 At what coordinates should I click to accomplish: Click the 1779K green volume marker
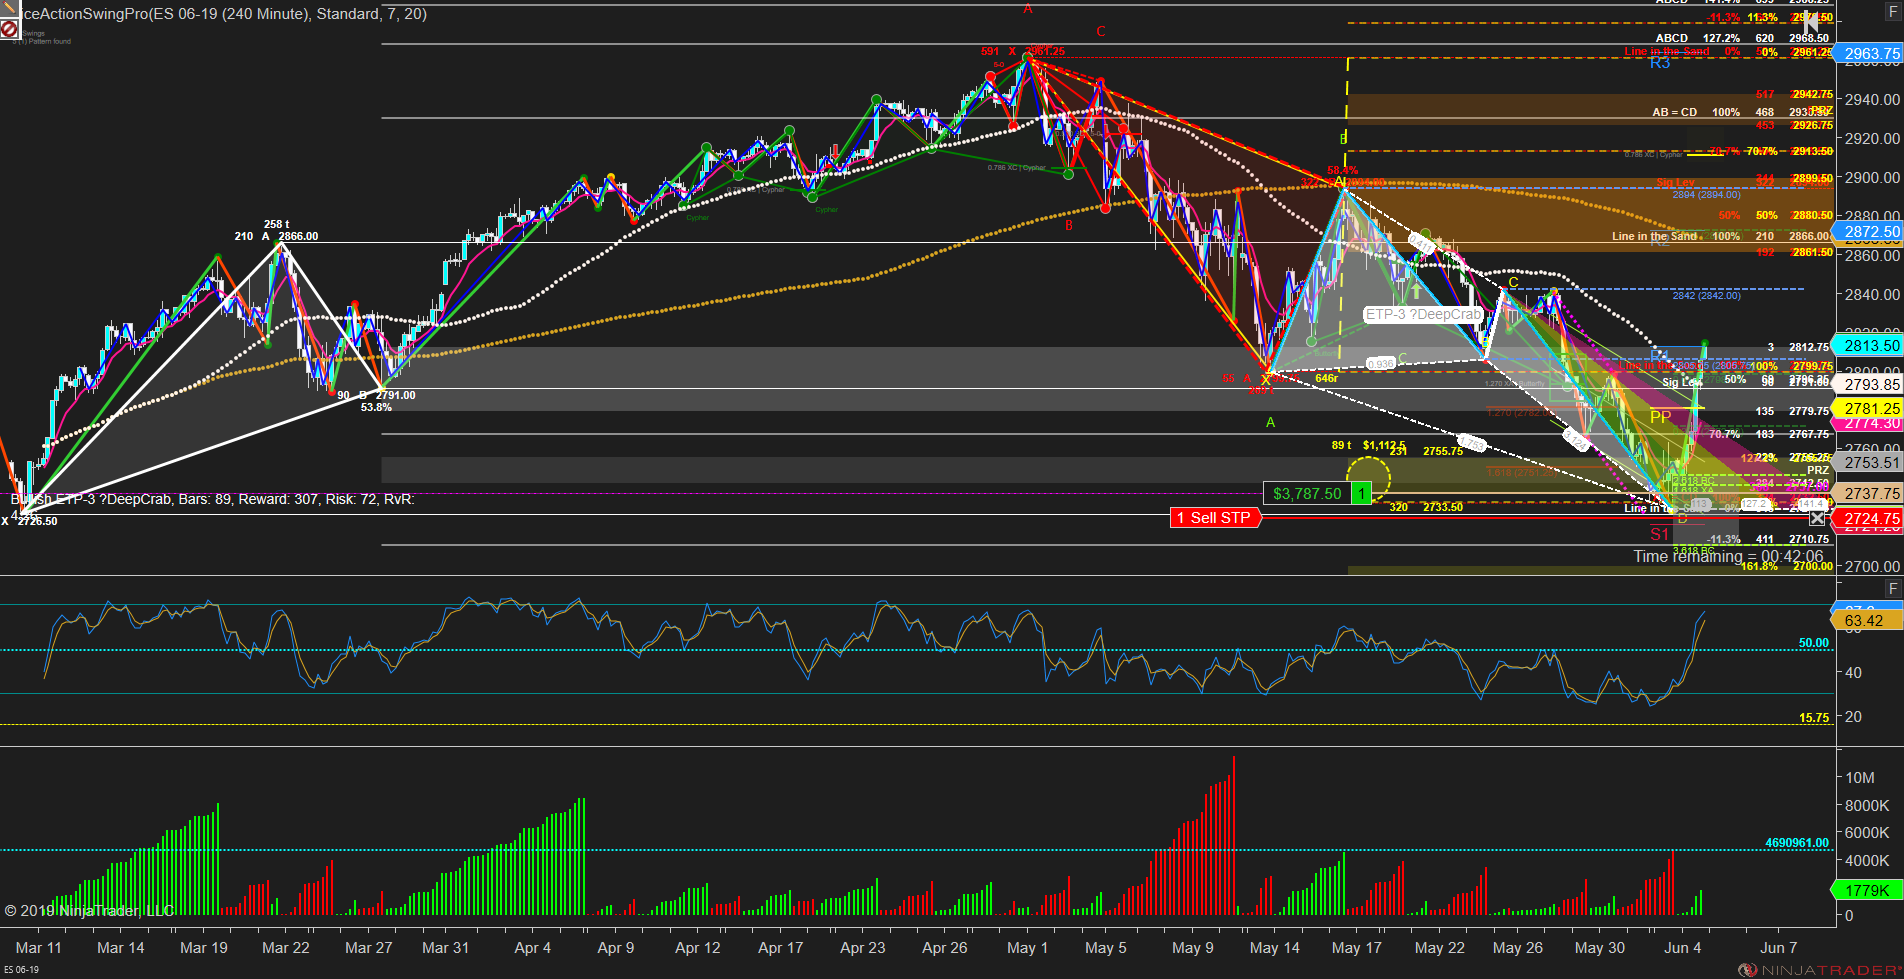tap(1866, 891)
